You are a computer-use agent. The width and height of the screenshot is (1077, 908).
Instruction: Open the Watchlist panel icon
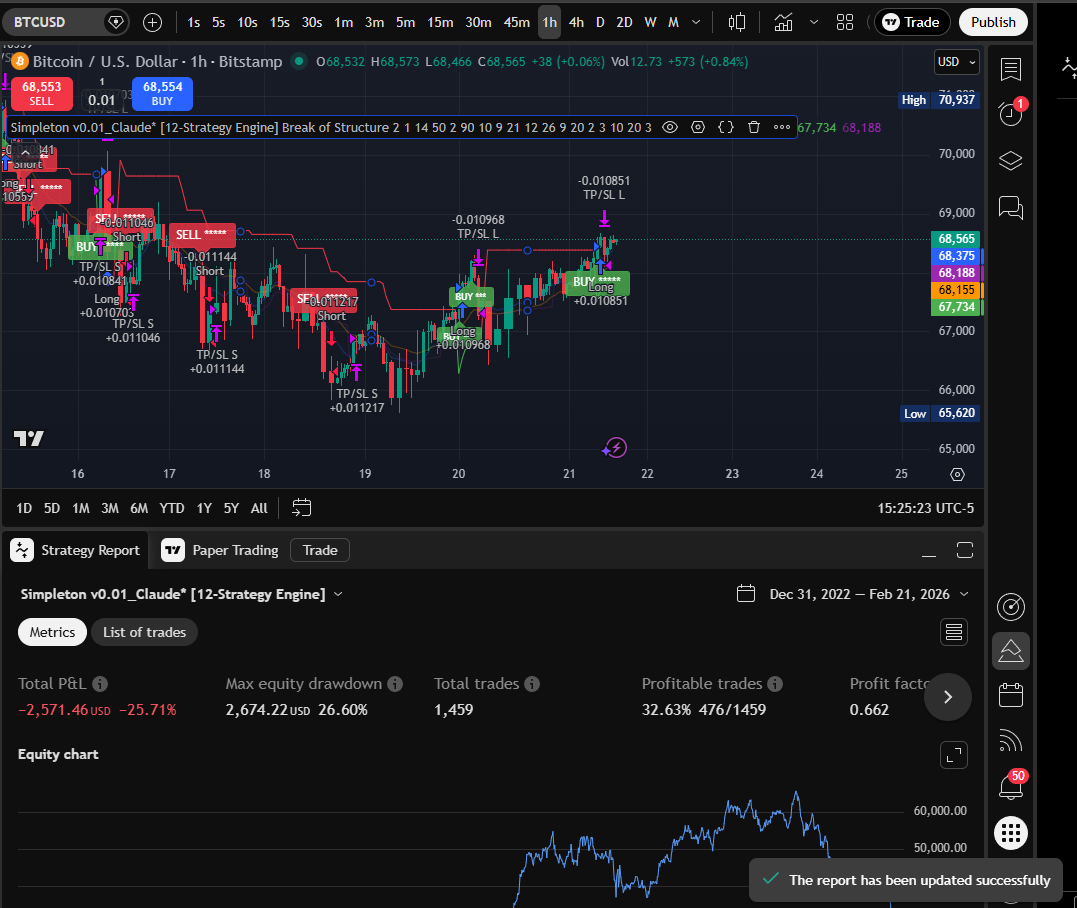[1010, 69]
